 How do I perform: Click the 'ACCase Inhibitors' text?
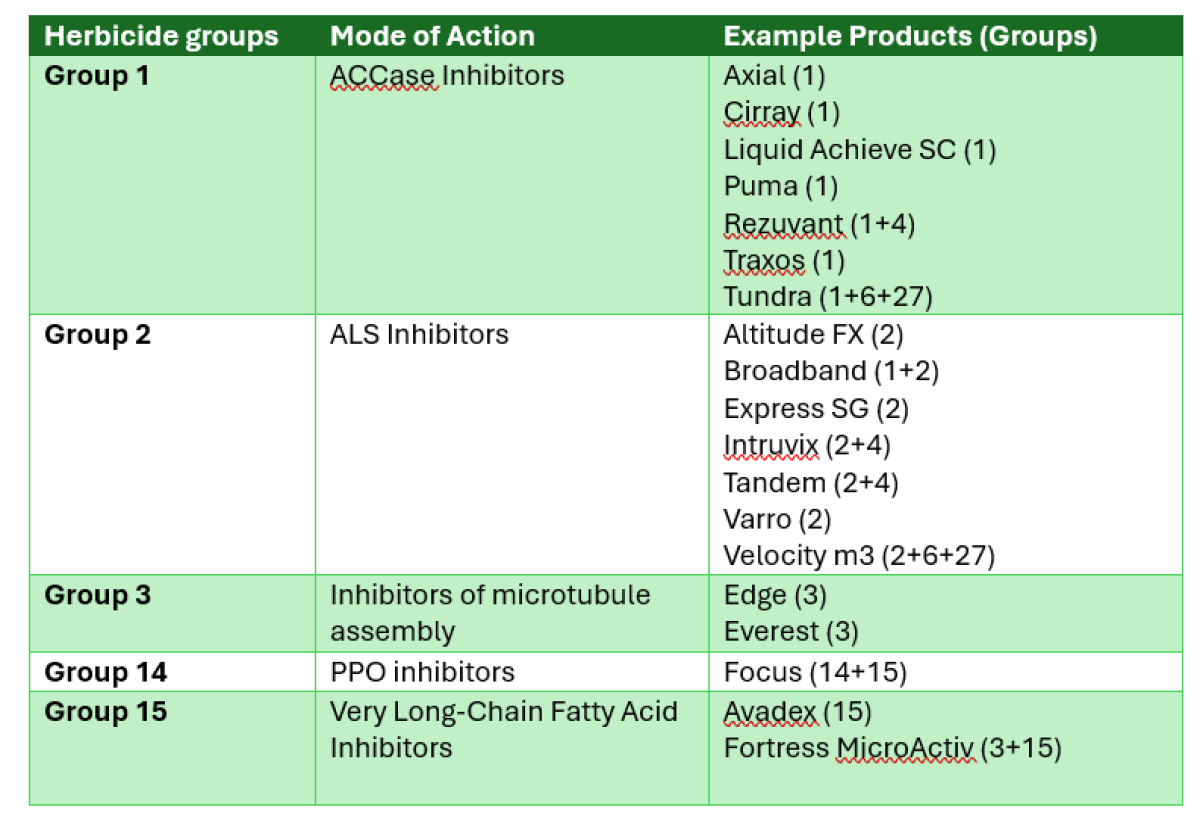[x=447, y=75]
